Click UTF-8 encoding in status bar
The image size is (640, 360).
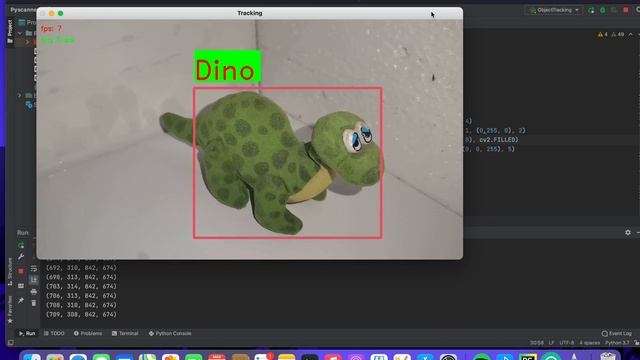tap(567, 343)
